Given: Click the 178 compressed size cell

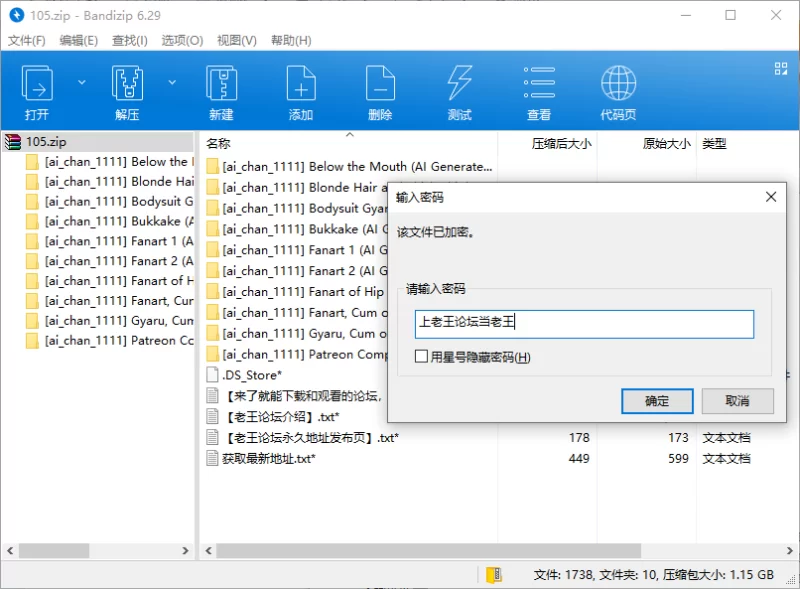Looking at the screenshot, I should pyautogui.click(x=579, y=438).
